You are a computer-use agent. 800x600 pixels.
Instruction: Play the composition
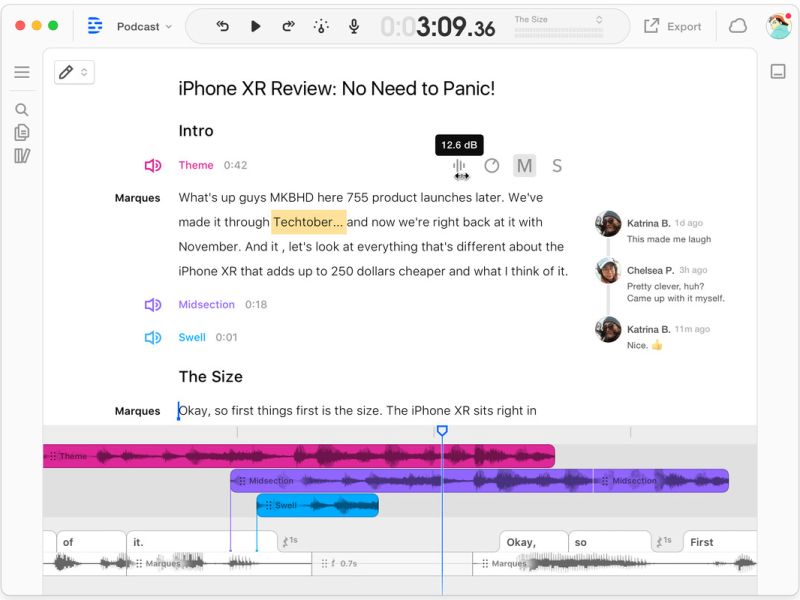[256, 26]
